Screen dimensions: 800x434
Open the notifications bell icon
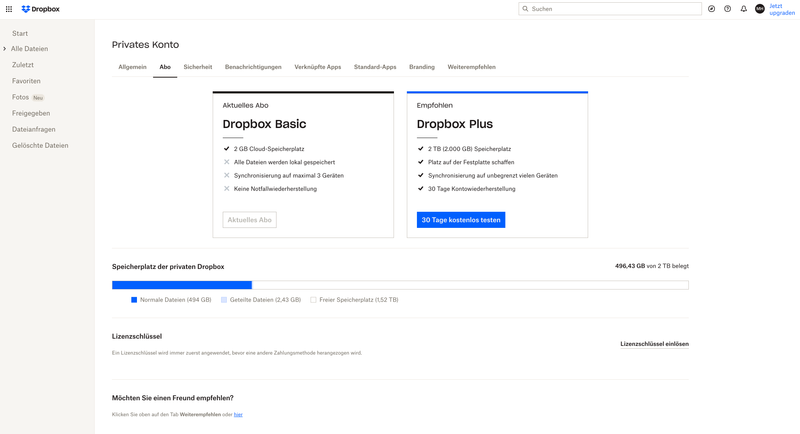coord(743,9)
